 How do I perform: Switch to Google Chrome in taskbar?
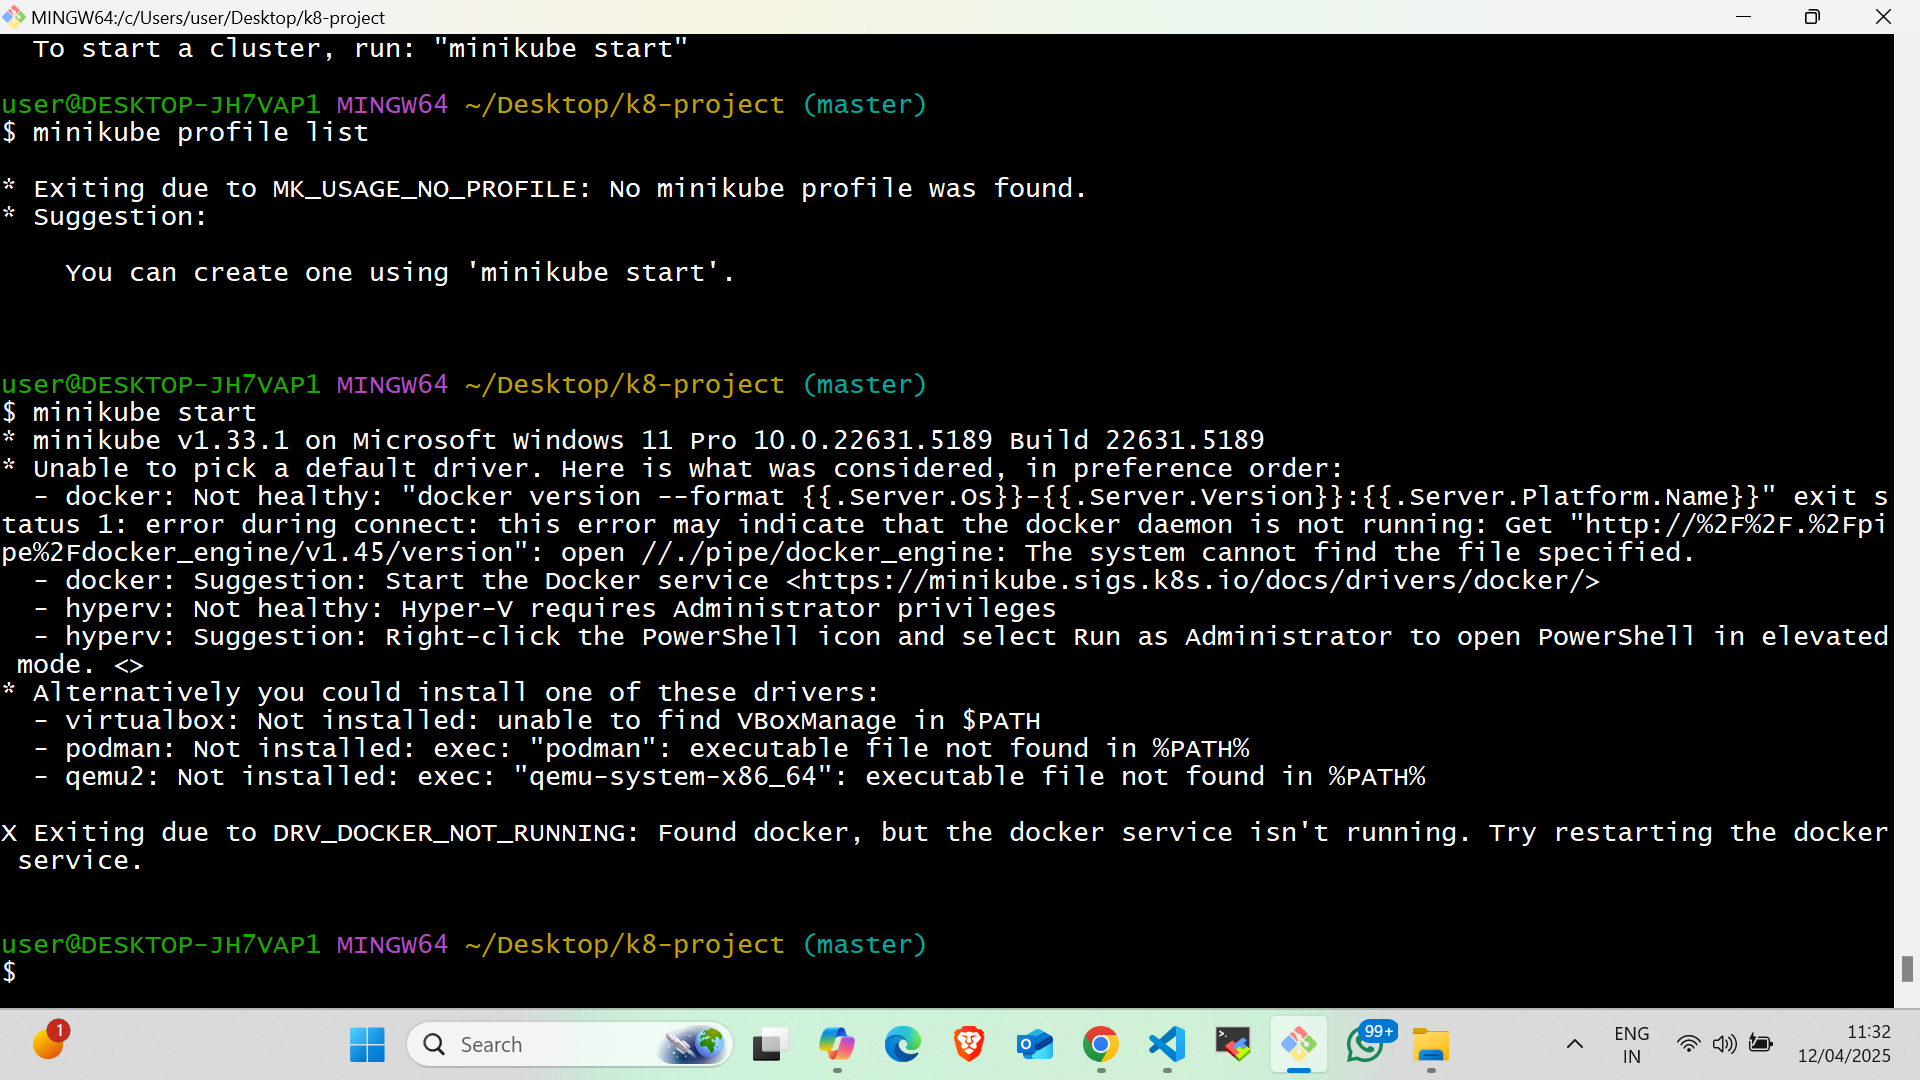[x=1100, y=1045]
